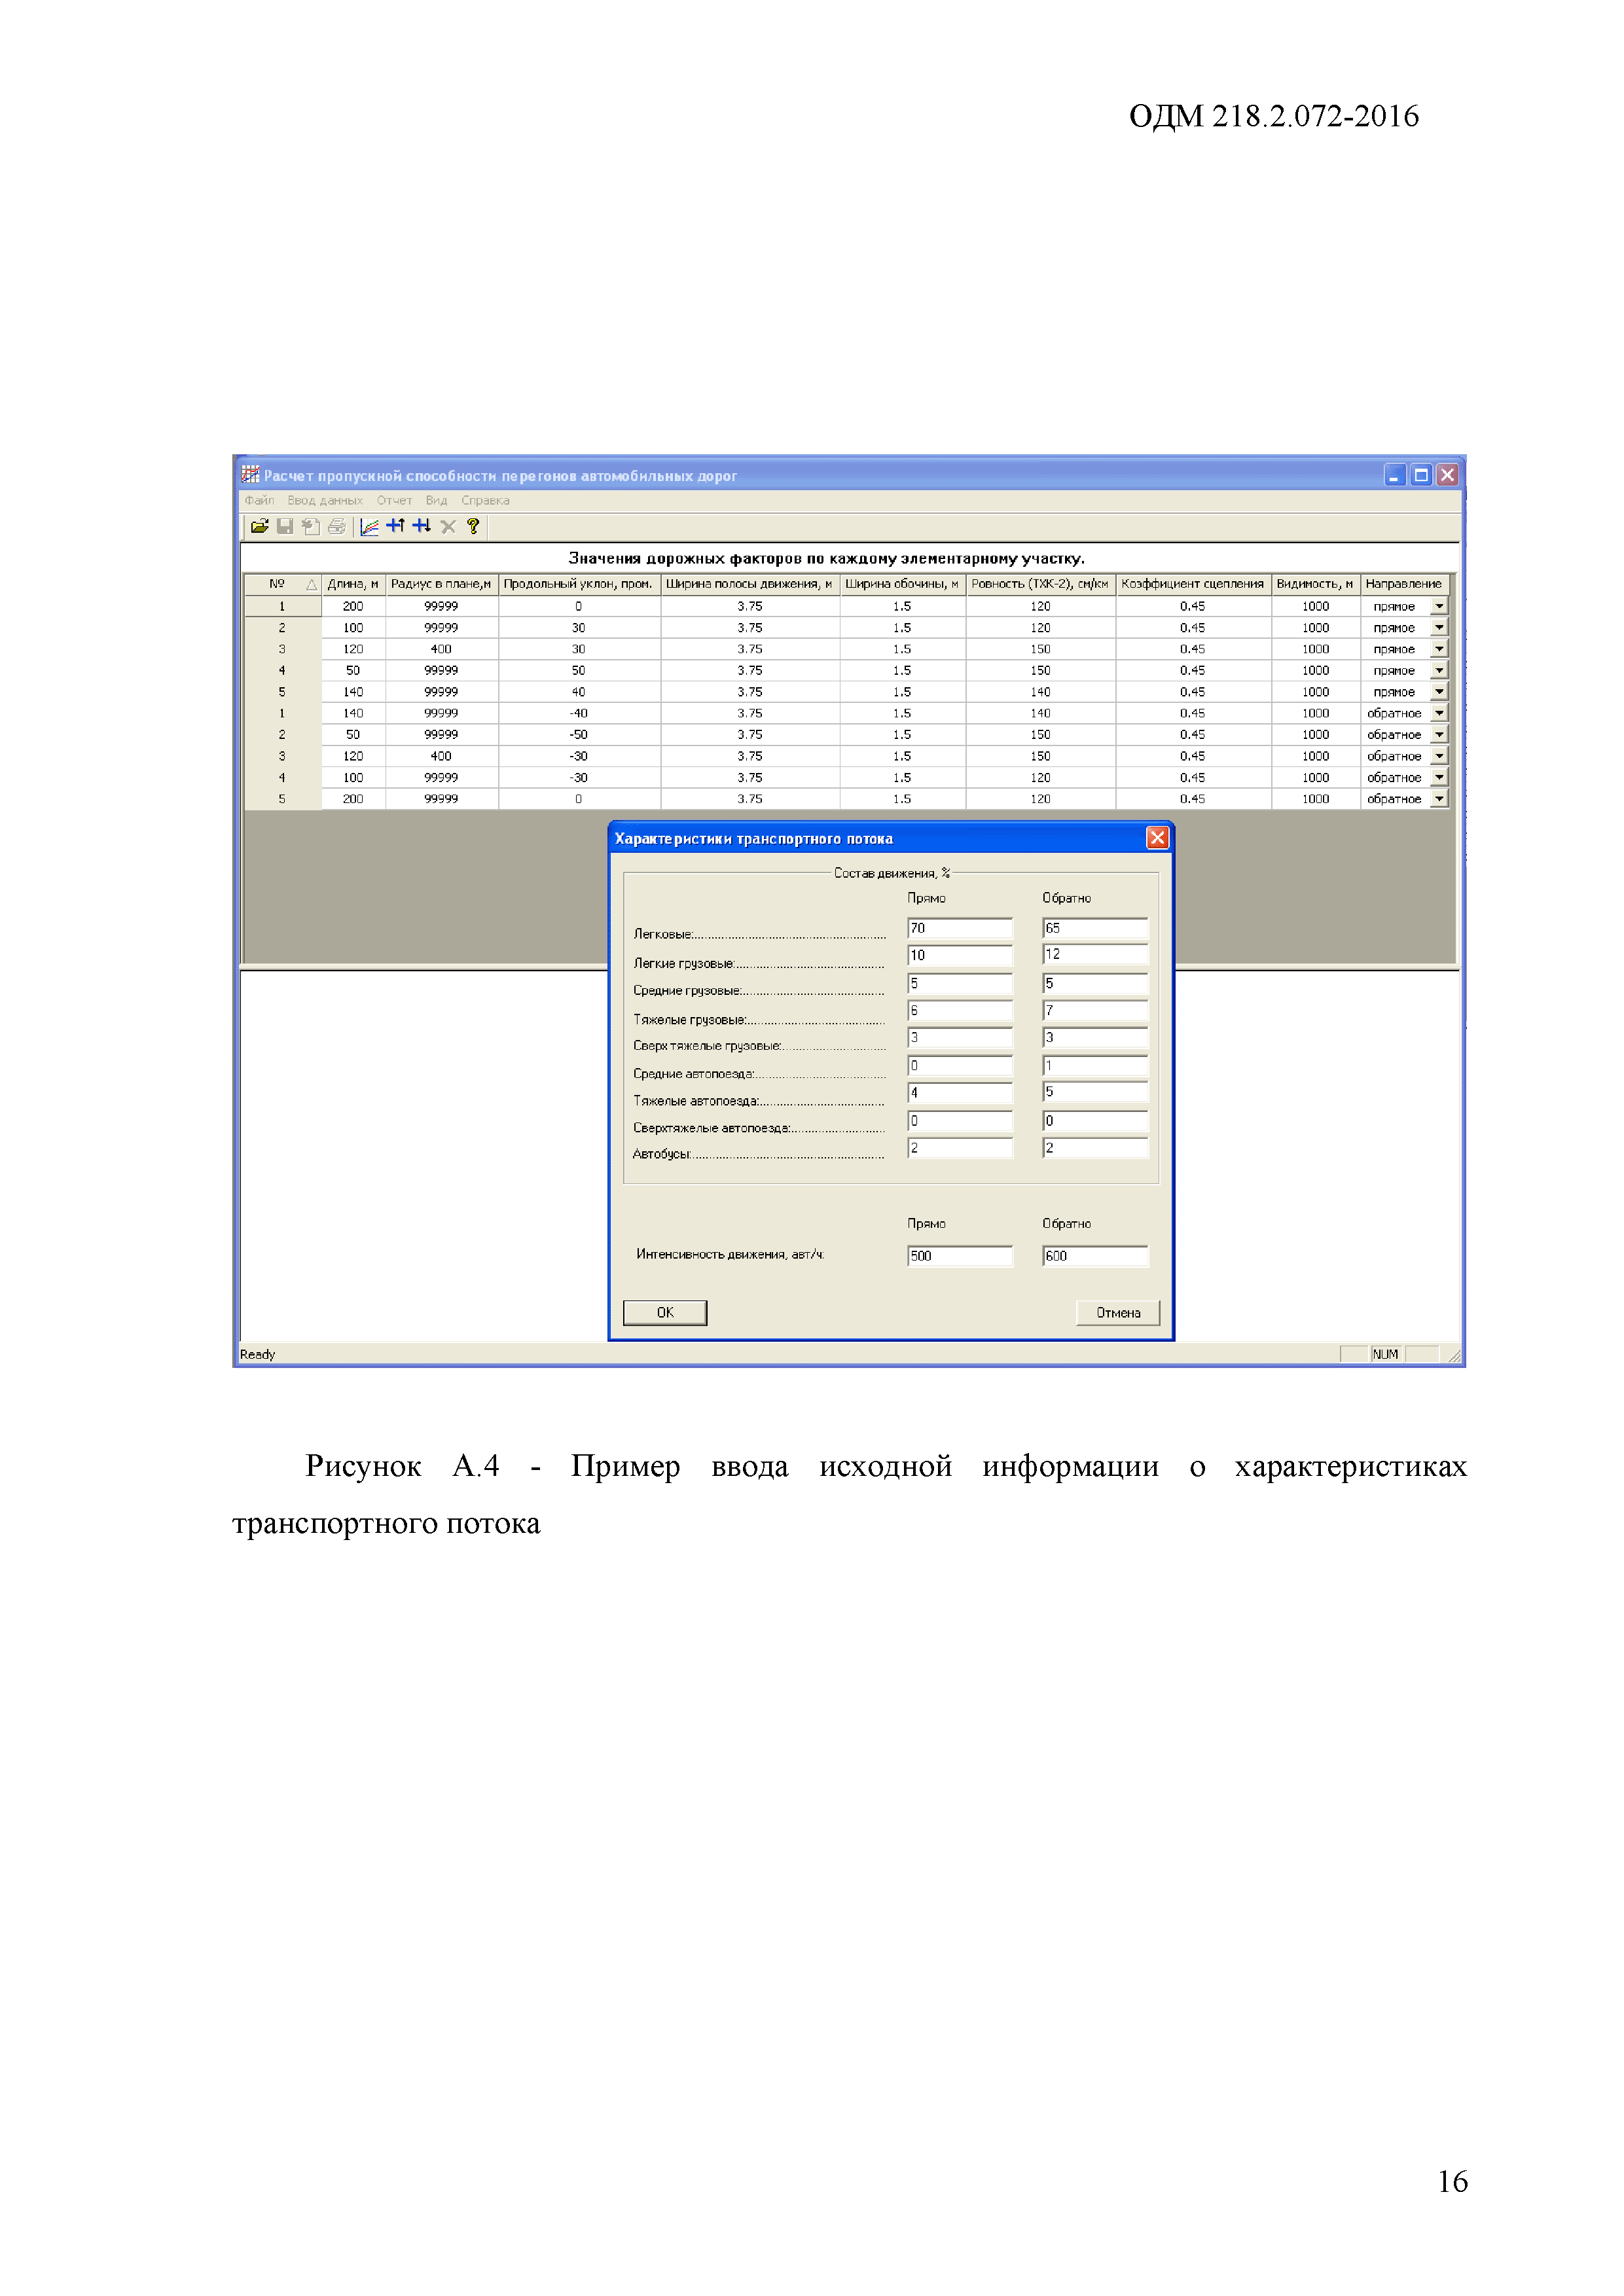The height and width of the screenshot is (2296, 1624).
Task: Click the Print toolbar icon
Action: (x=337, y=526)
